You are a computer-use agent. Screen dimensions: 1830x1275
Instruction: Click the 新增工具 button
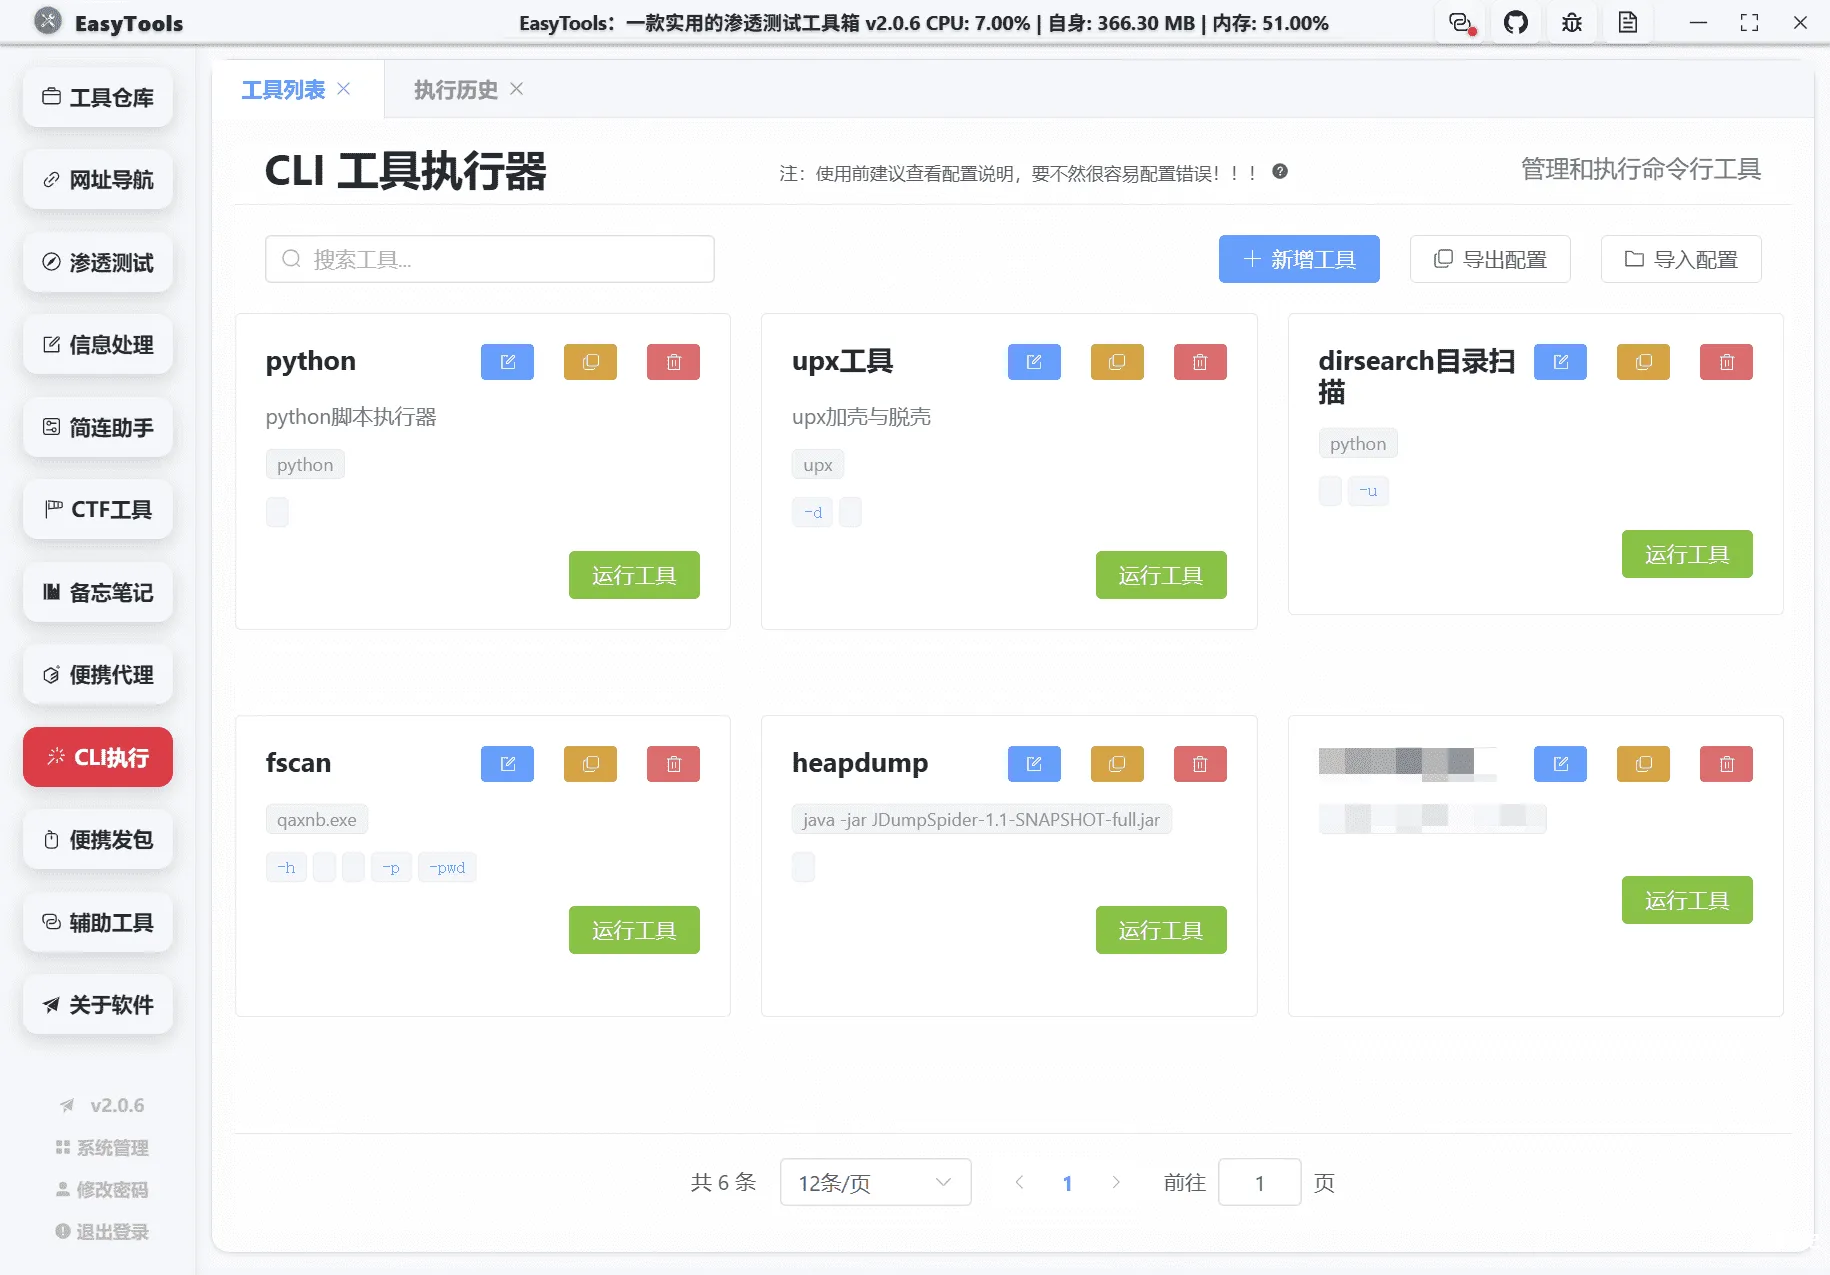pos(1299,259)
